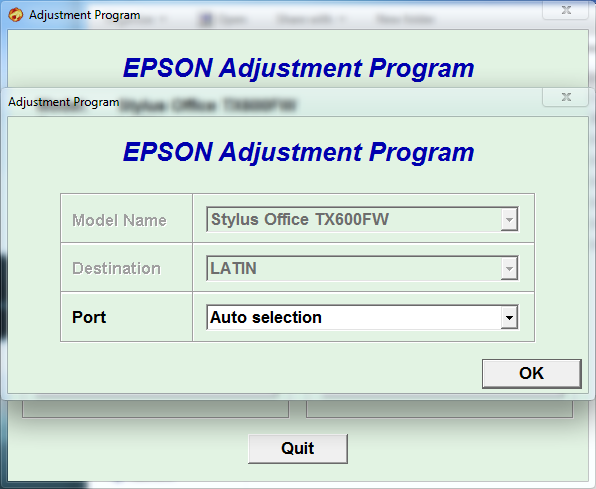596x489 pixels.
Task: Close the background Adjustment Program window
Action: tap(566, 10)
